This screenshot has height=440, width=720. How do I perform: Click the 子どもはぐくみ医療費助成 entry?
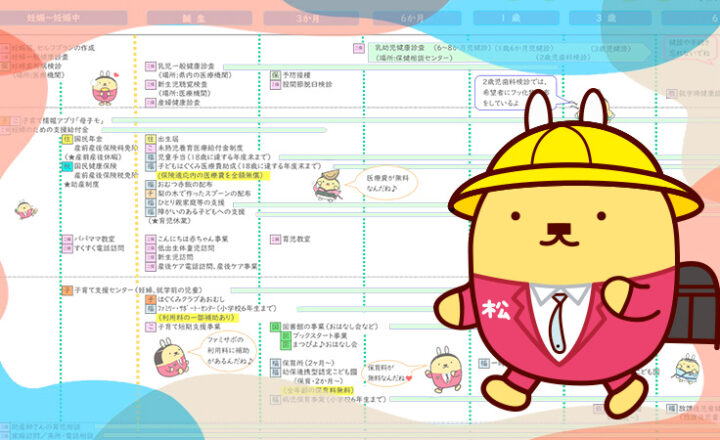pos(239,166)
